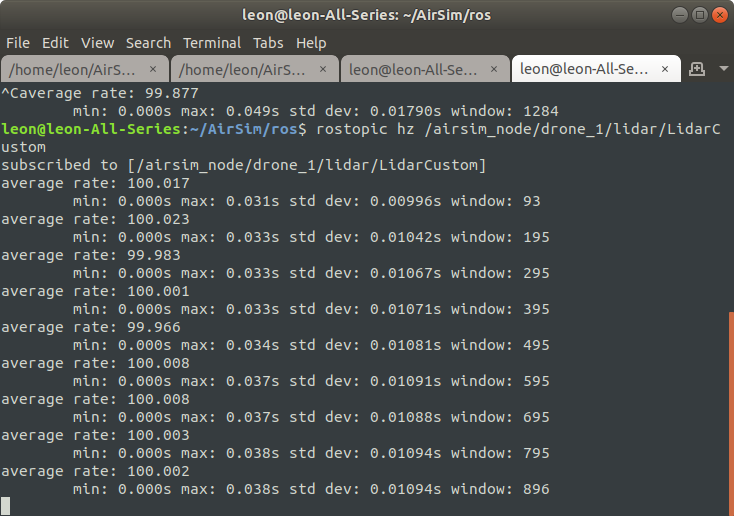Open the File menu
Screen dimensions: 734x516
click(18, 43)
